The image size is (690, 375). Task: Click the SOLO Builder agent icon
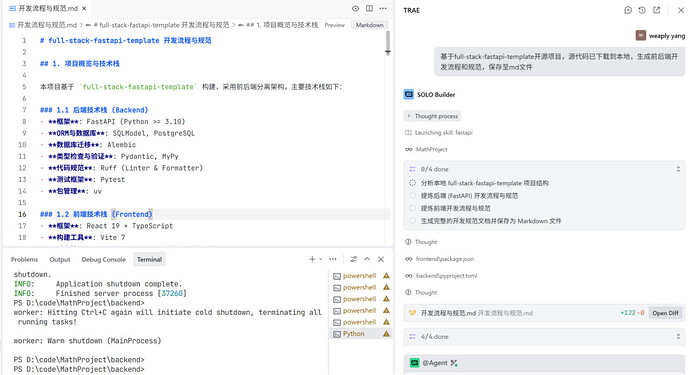coord(409,94)
